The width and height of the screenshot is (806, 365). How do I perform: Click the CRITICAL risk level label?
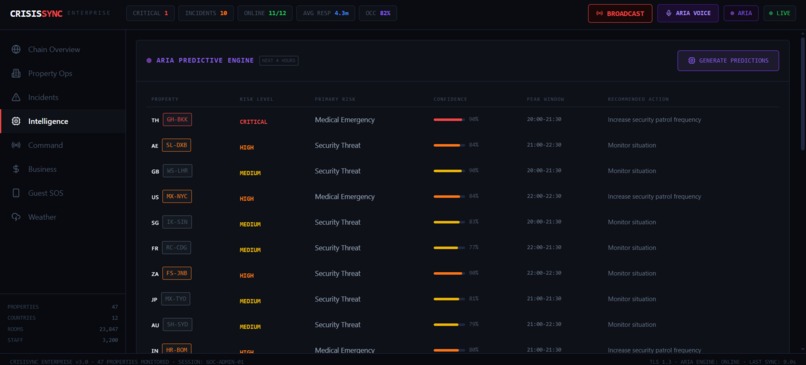pyautogui.click(x=253, y=122)
